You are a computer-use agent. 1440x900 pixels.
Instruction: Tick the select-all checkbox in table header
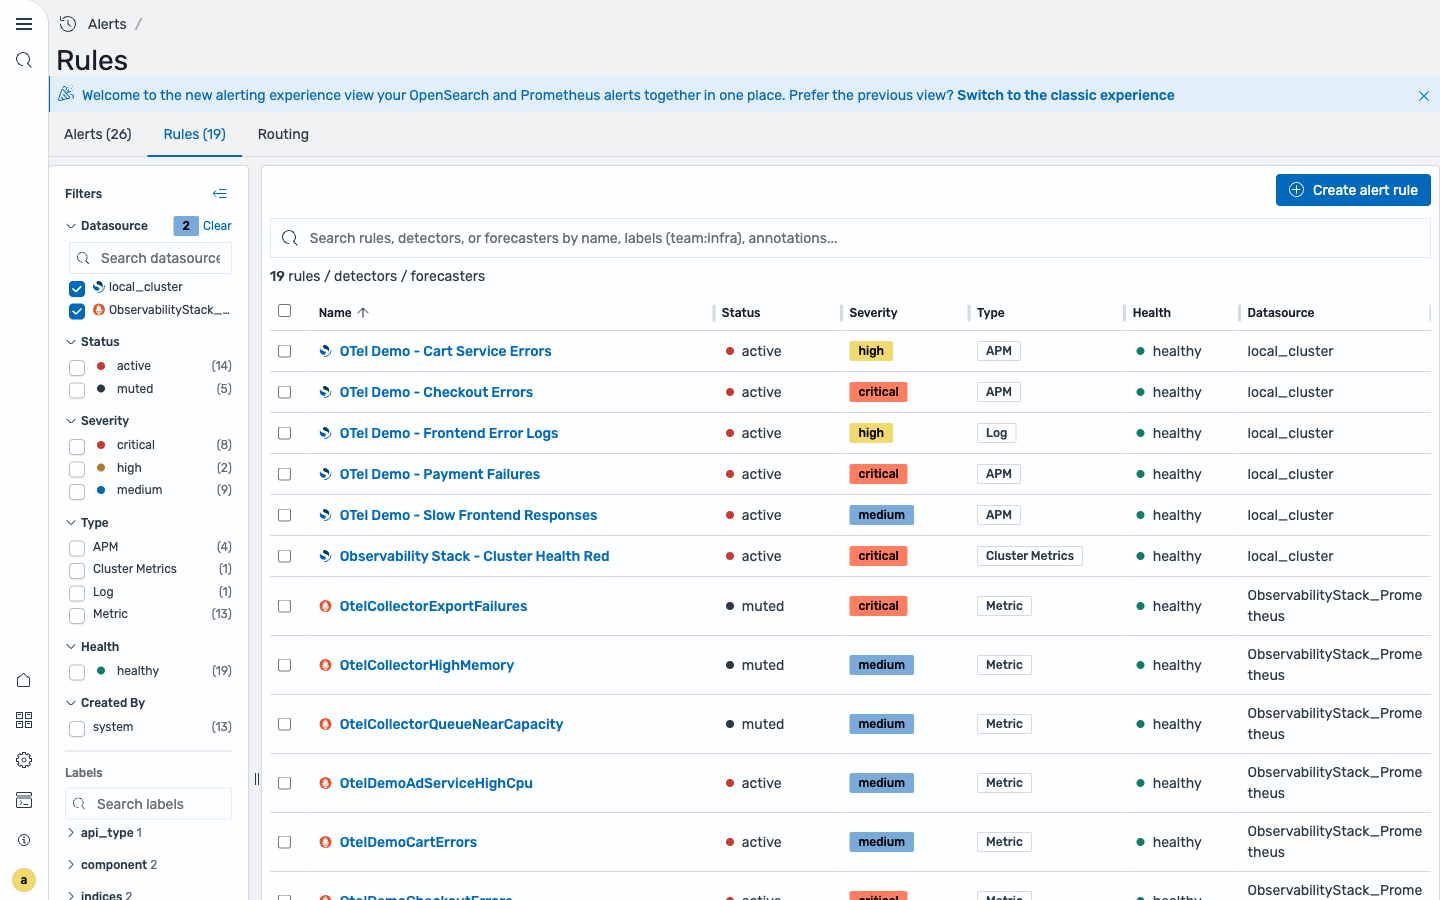coord(285,311)
